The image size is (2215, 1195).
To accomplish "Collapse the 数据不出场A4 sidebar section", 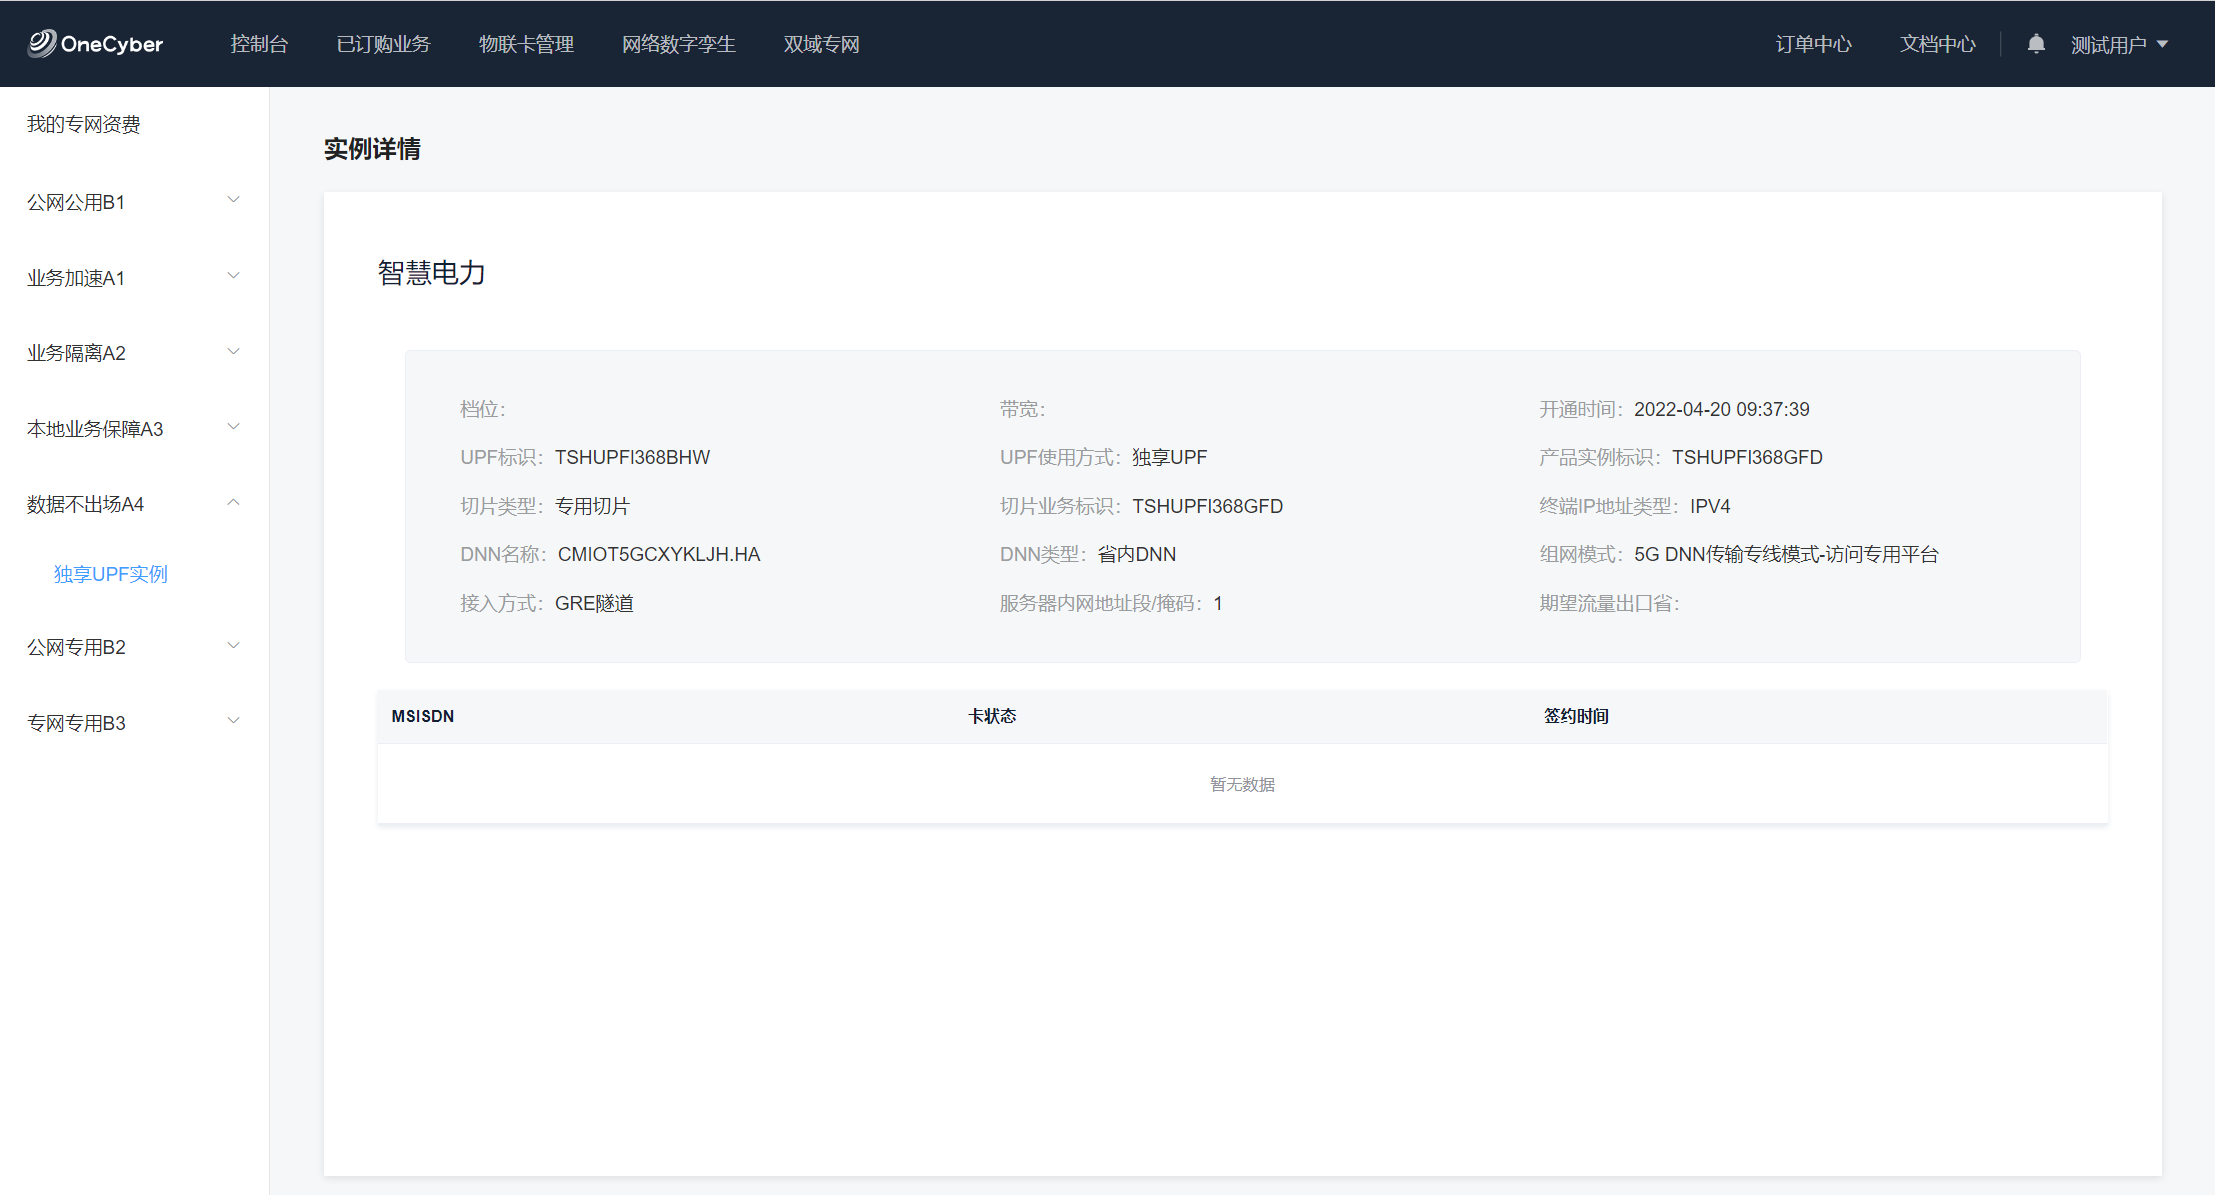I will click(x=85, y=504).
